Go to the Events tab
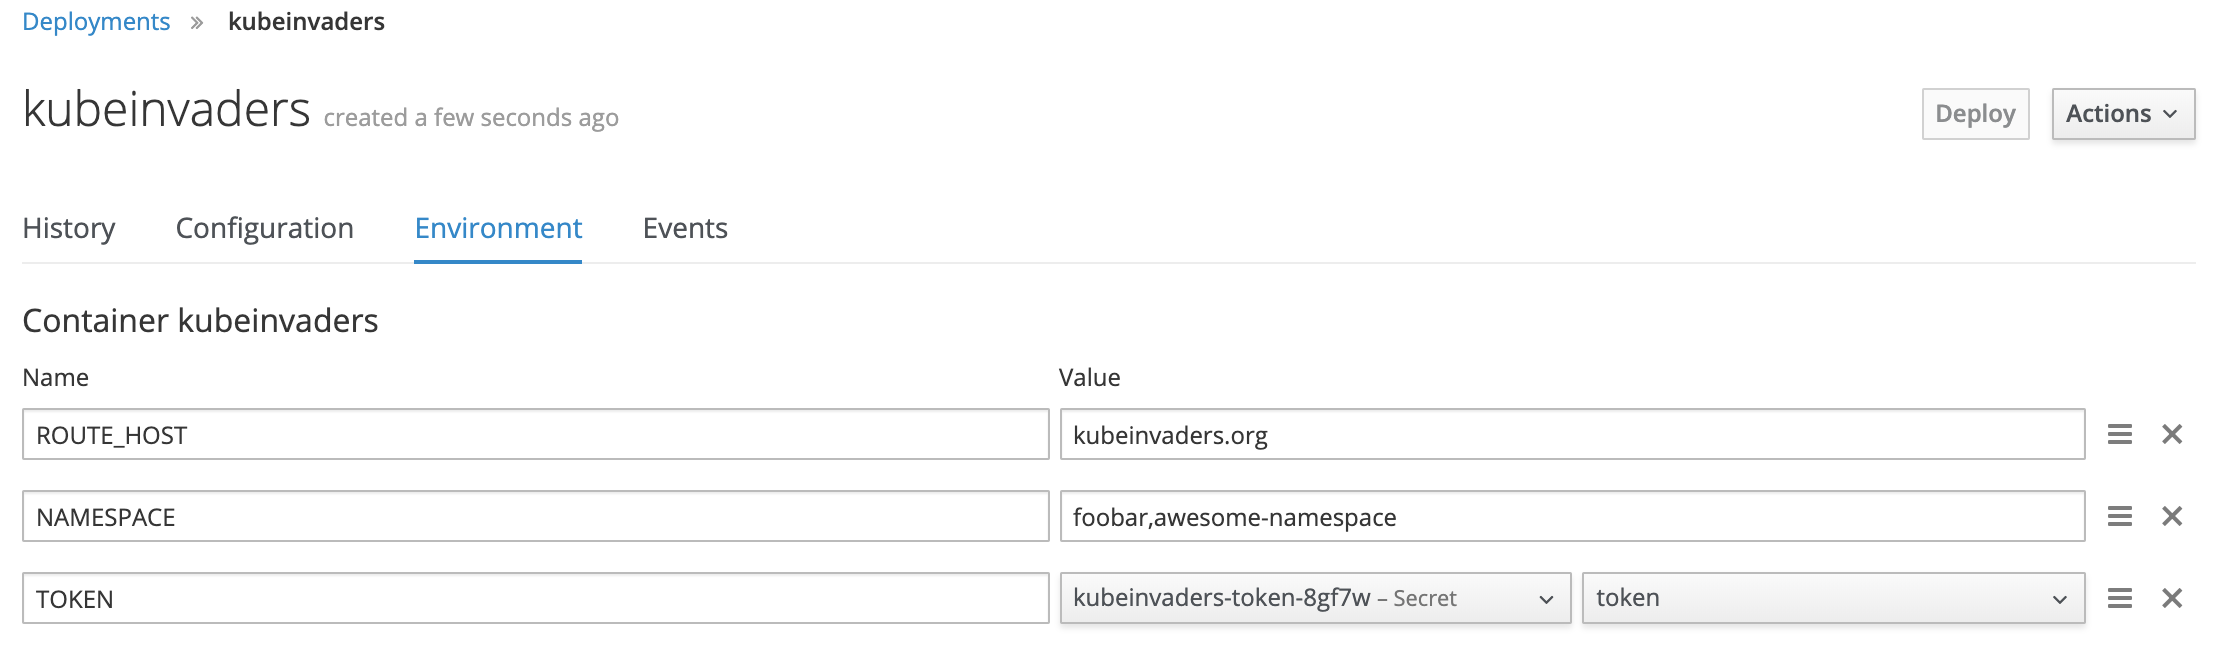The height and width of the screenshot is (650, 2220). 685,228
